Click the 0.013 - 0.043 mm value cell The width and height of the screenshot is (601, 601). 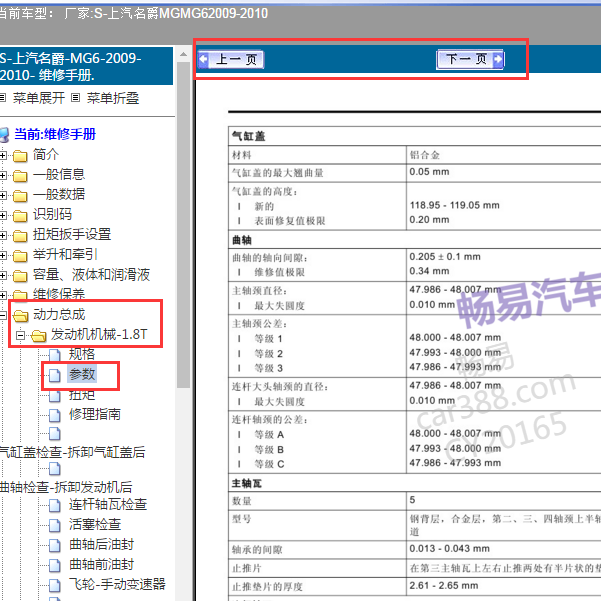tap(503, 549)
